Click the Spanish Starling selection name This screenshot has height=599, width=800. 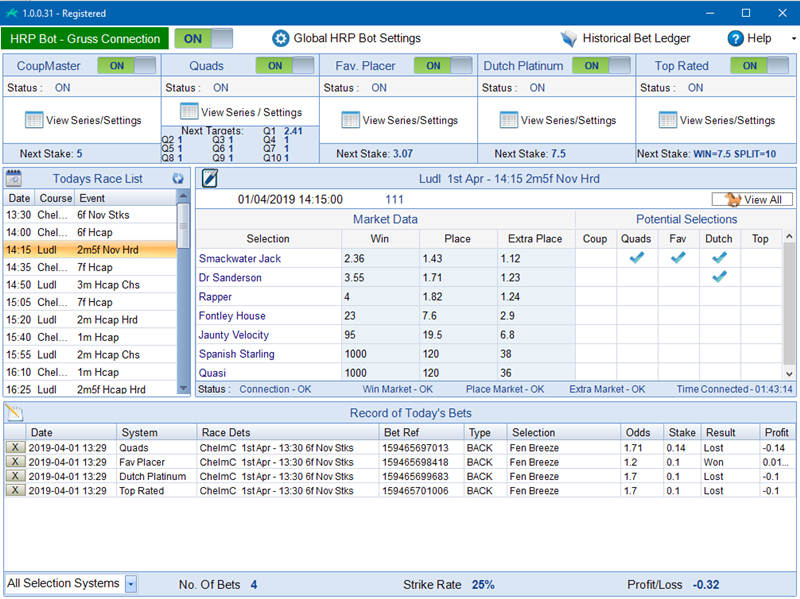237,354
